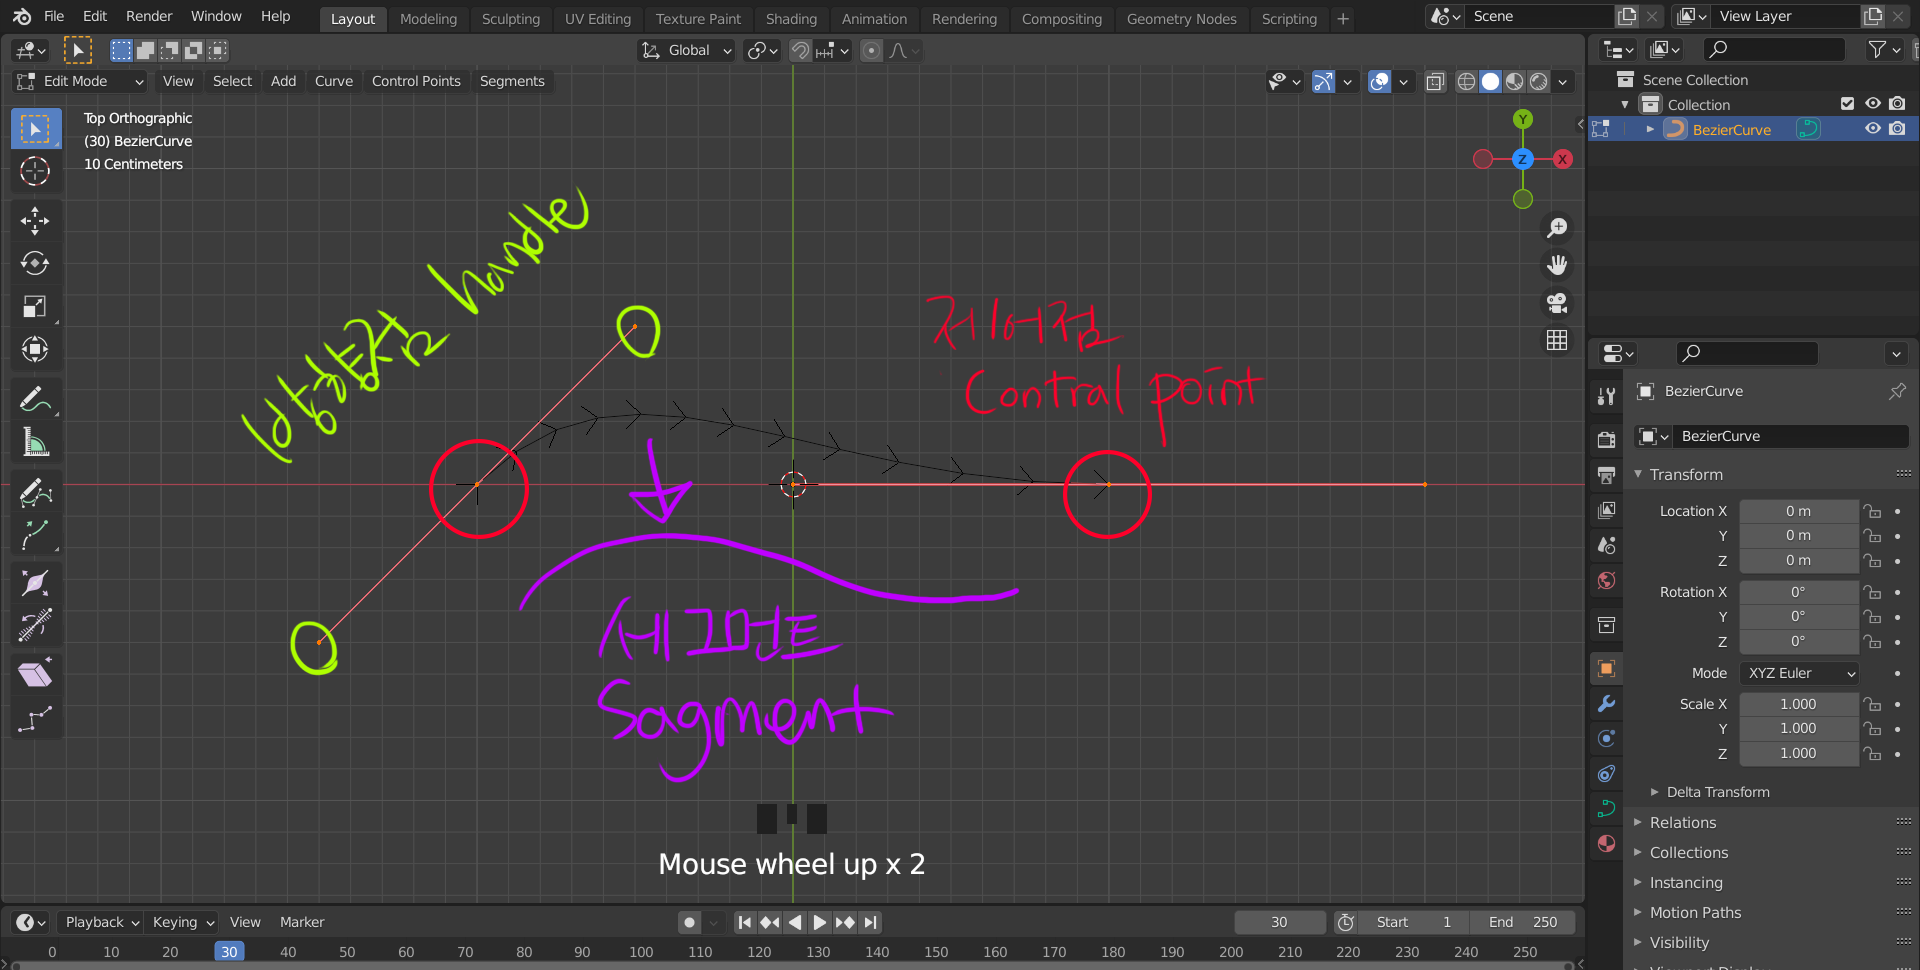Select the Annotate tool
The width and height of the screenshot is (1920, 970).
[35, 400]
